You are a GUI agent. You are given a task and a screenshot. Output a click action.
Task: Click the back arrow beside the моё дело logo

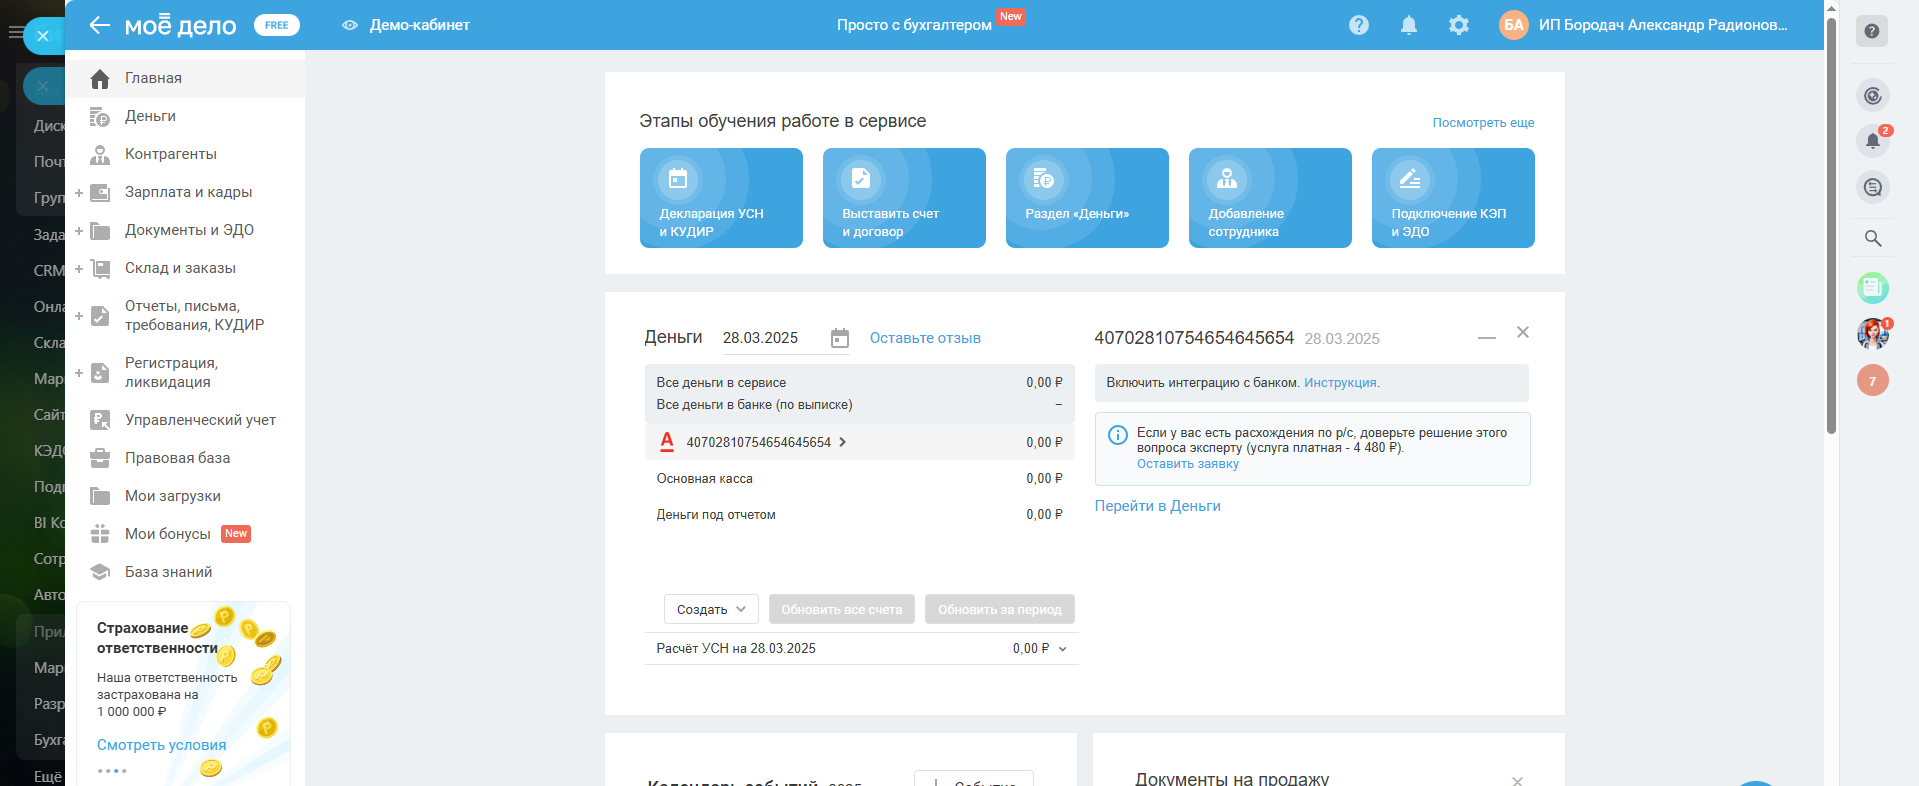99,25
